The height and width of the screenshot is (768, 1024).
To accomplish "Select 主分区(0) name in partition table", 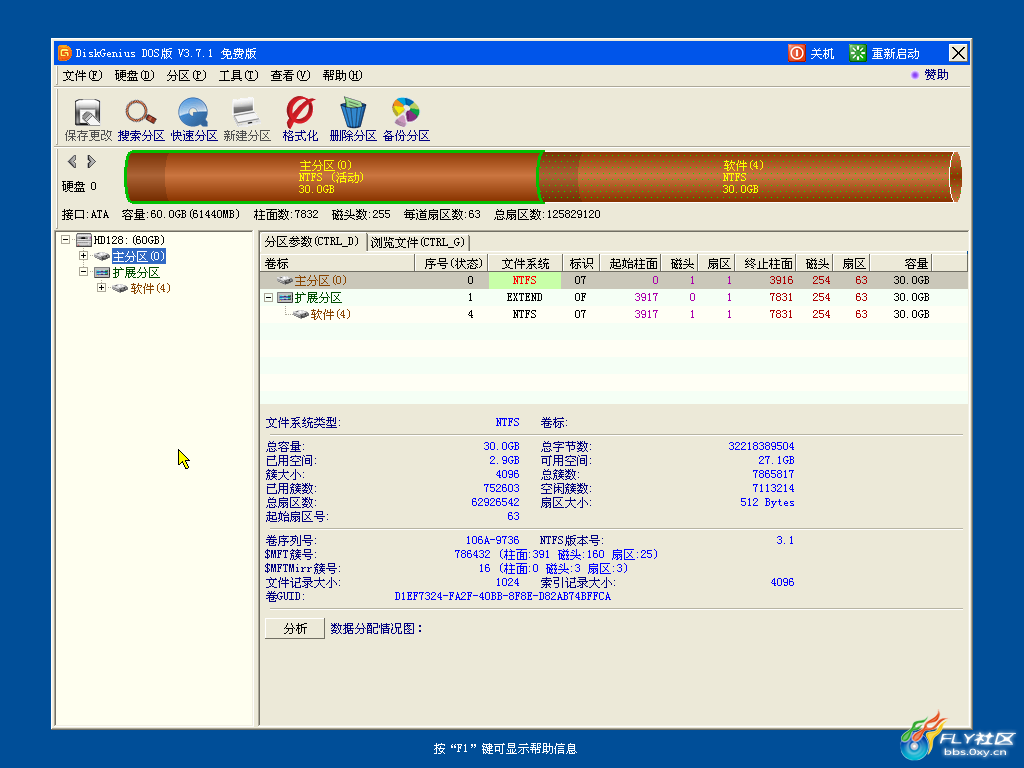I will coord(320,280).
